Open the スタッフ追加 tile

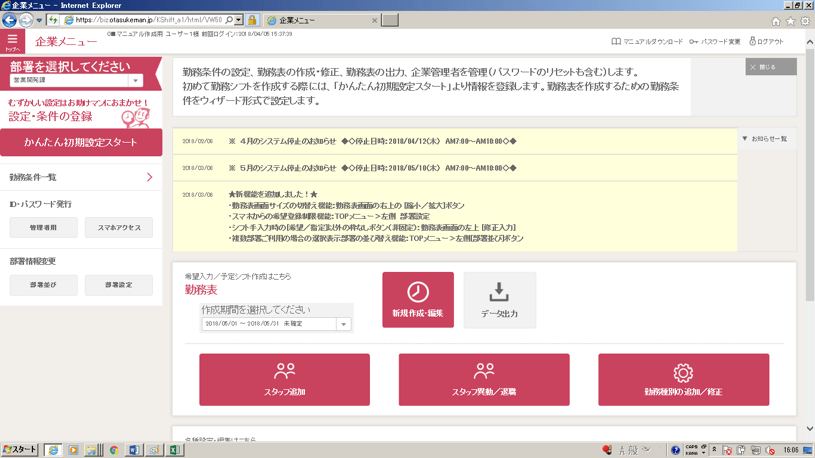coord(284,379)
